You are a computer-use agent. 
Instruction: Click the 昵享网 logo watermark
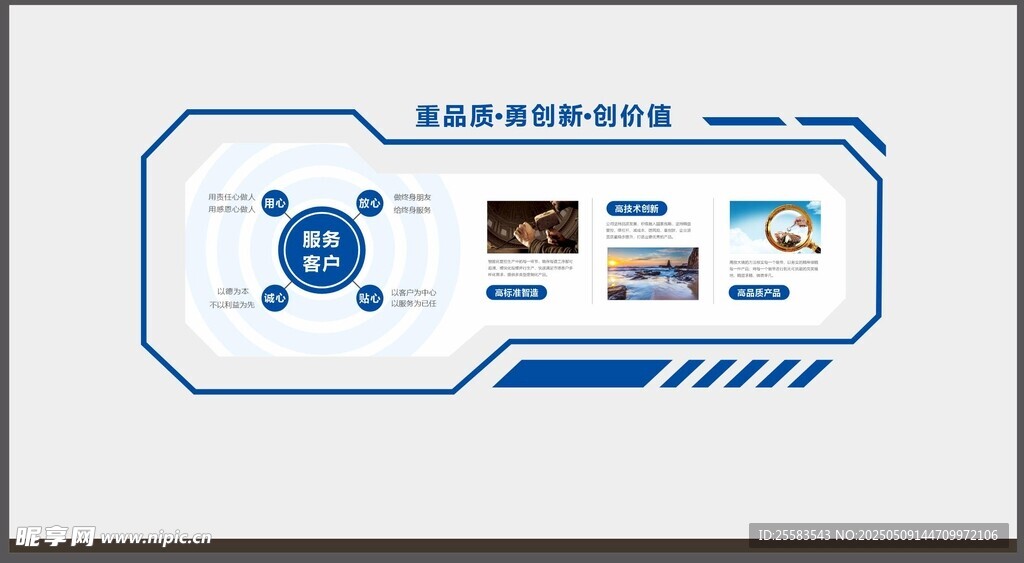54,537
